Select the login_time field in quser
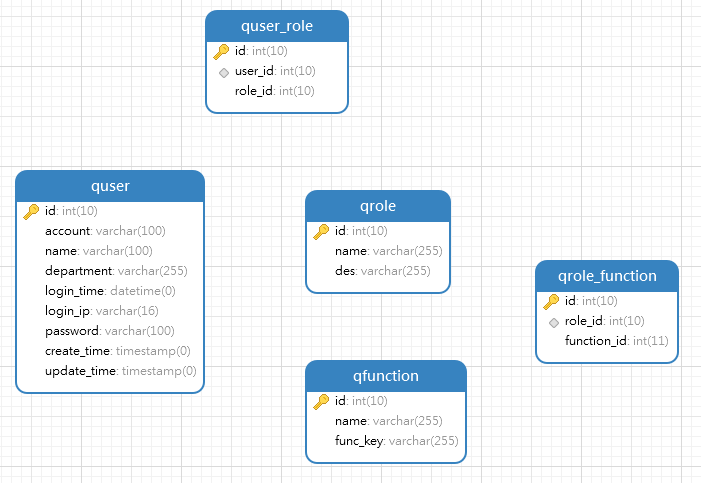The width and height of the screenshot is (701, 483). [x=110, y=291]
